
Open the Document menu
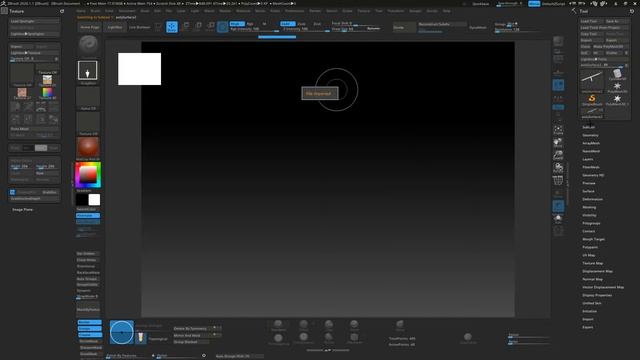click(x=127, y=11)
